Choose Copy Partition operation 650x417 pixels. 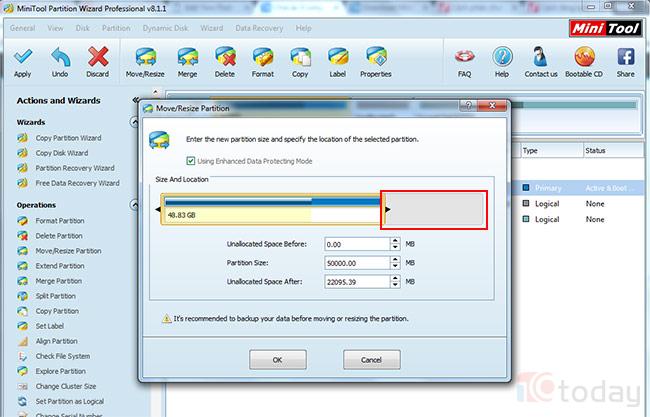(57, 311)
